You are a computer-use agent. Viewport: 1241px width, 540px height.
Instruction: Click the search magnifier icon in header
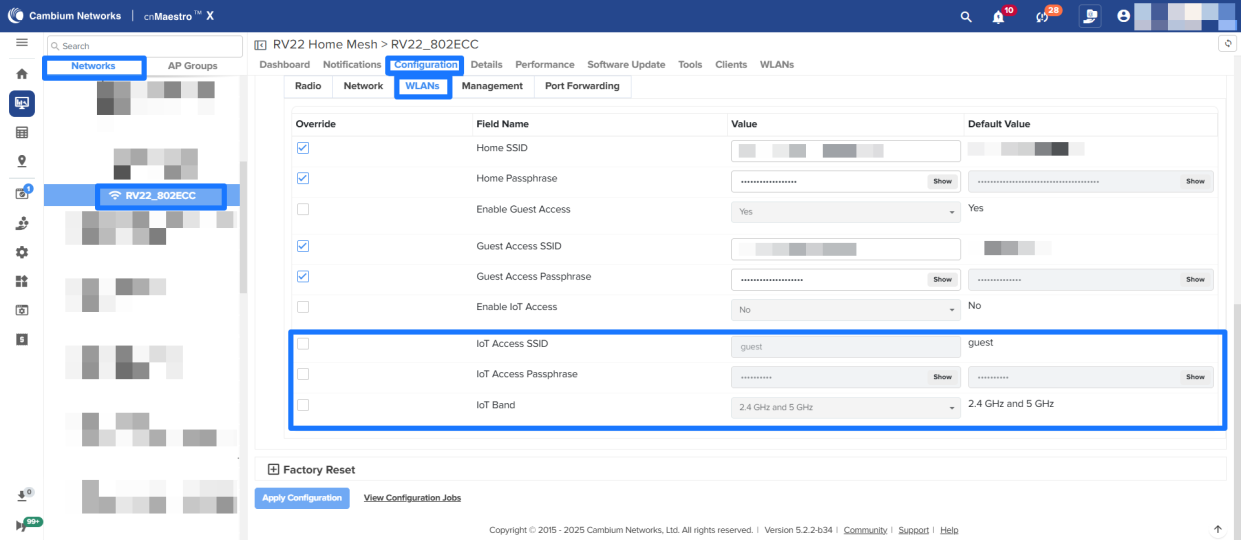965,16
